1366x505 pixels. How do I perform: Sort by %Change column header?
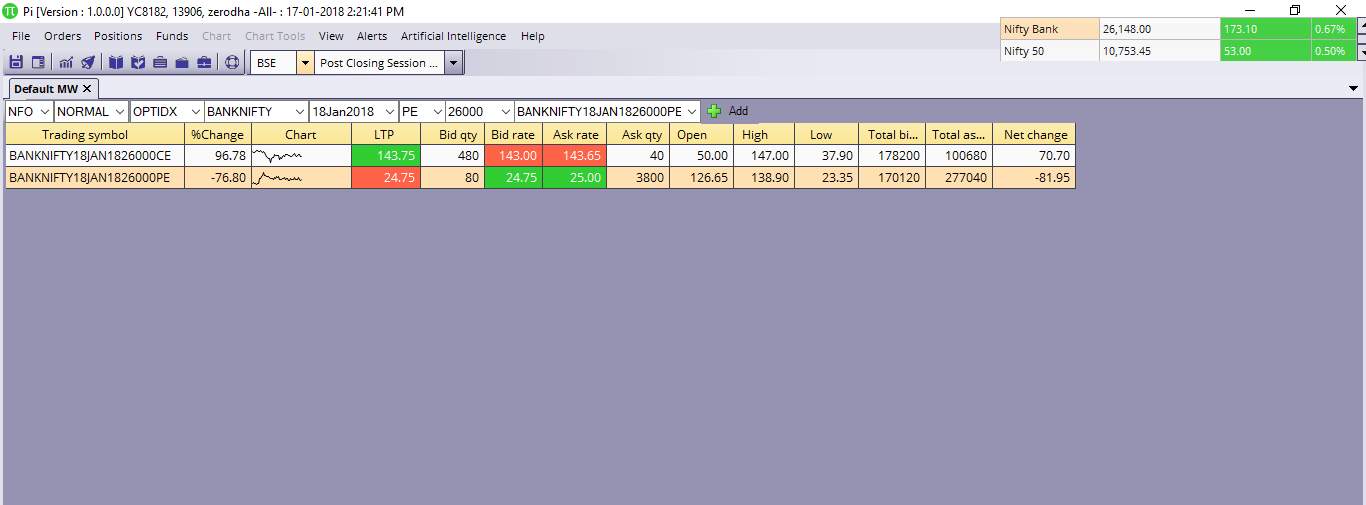tap(218, 135)
